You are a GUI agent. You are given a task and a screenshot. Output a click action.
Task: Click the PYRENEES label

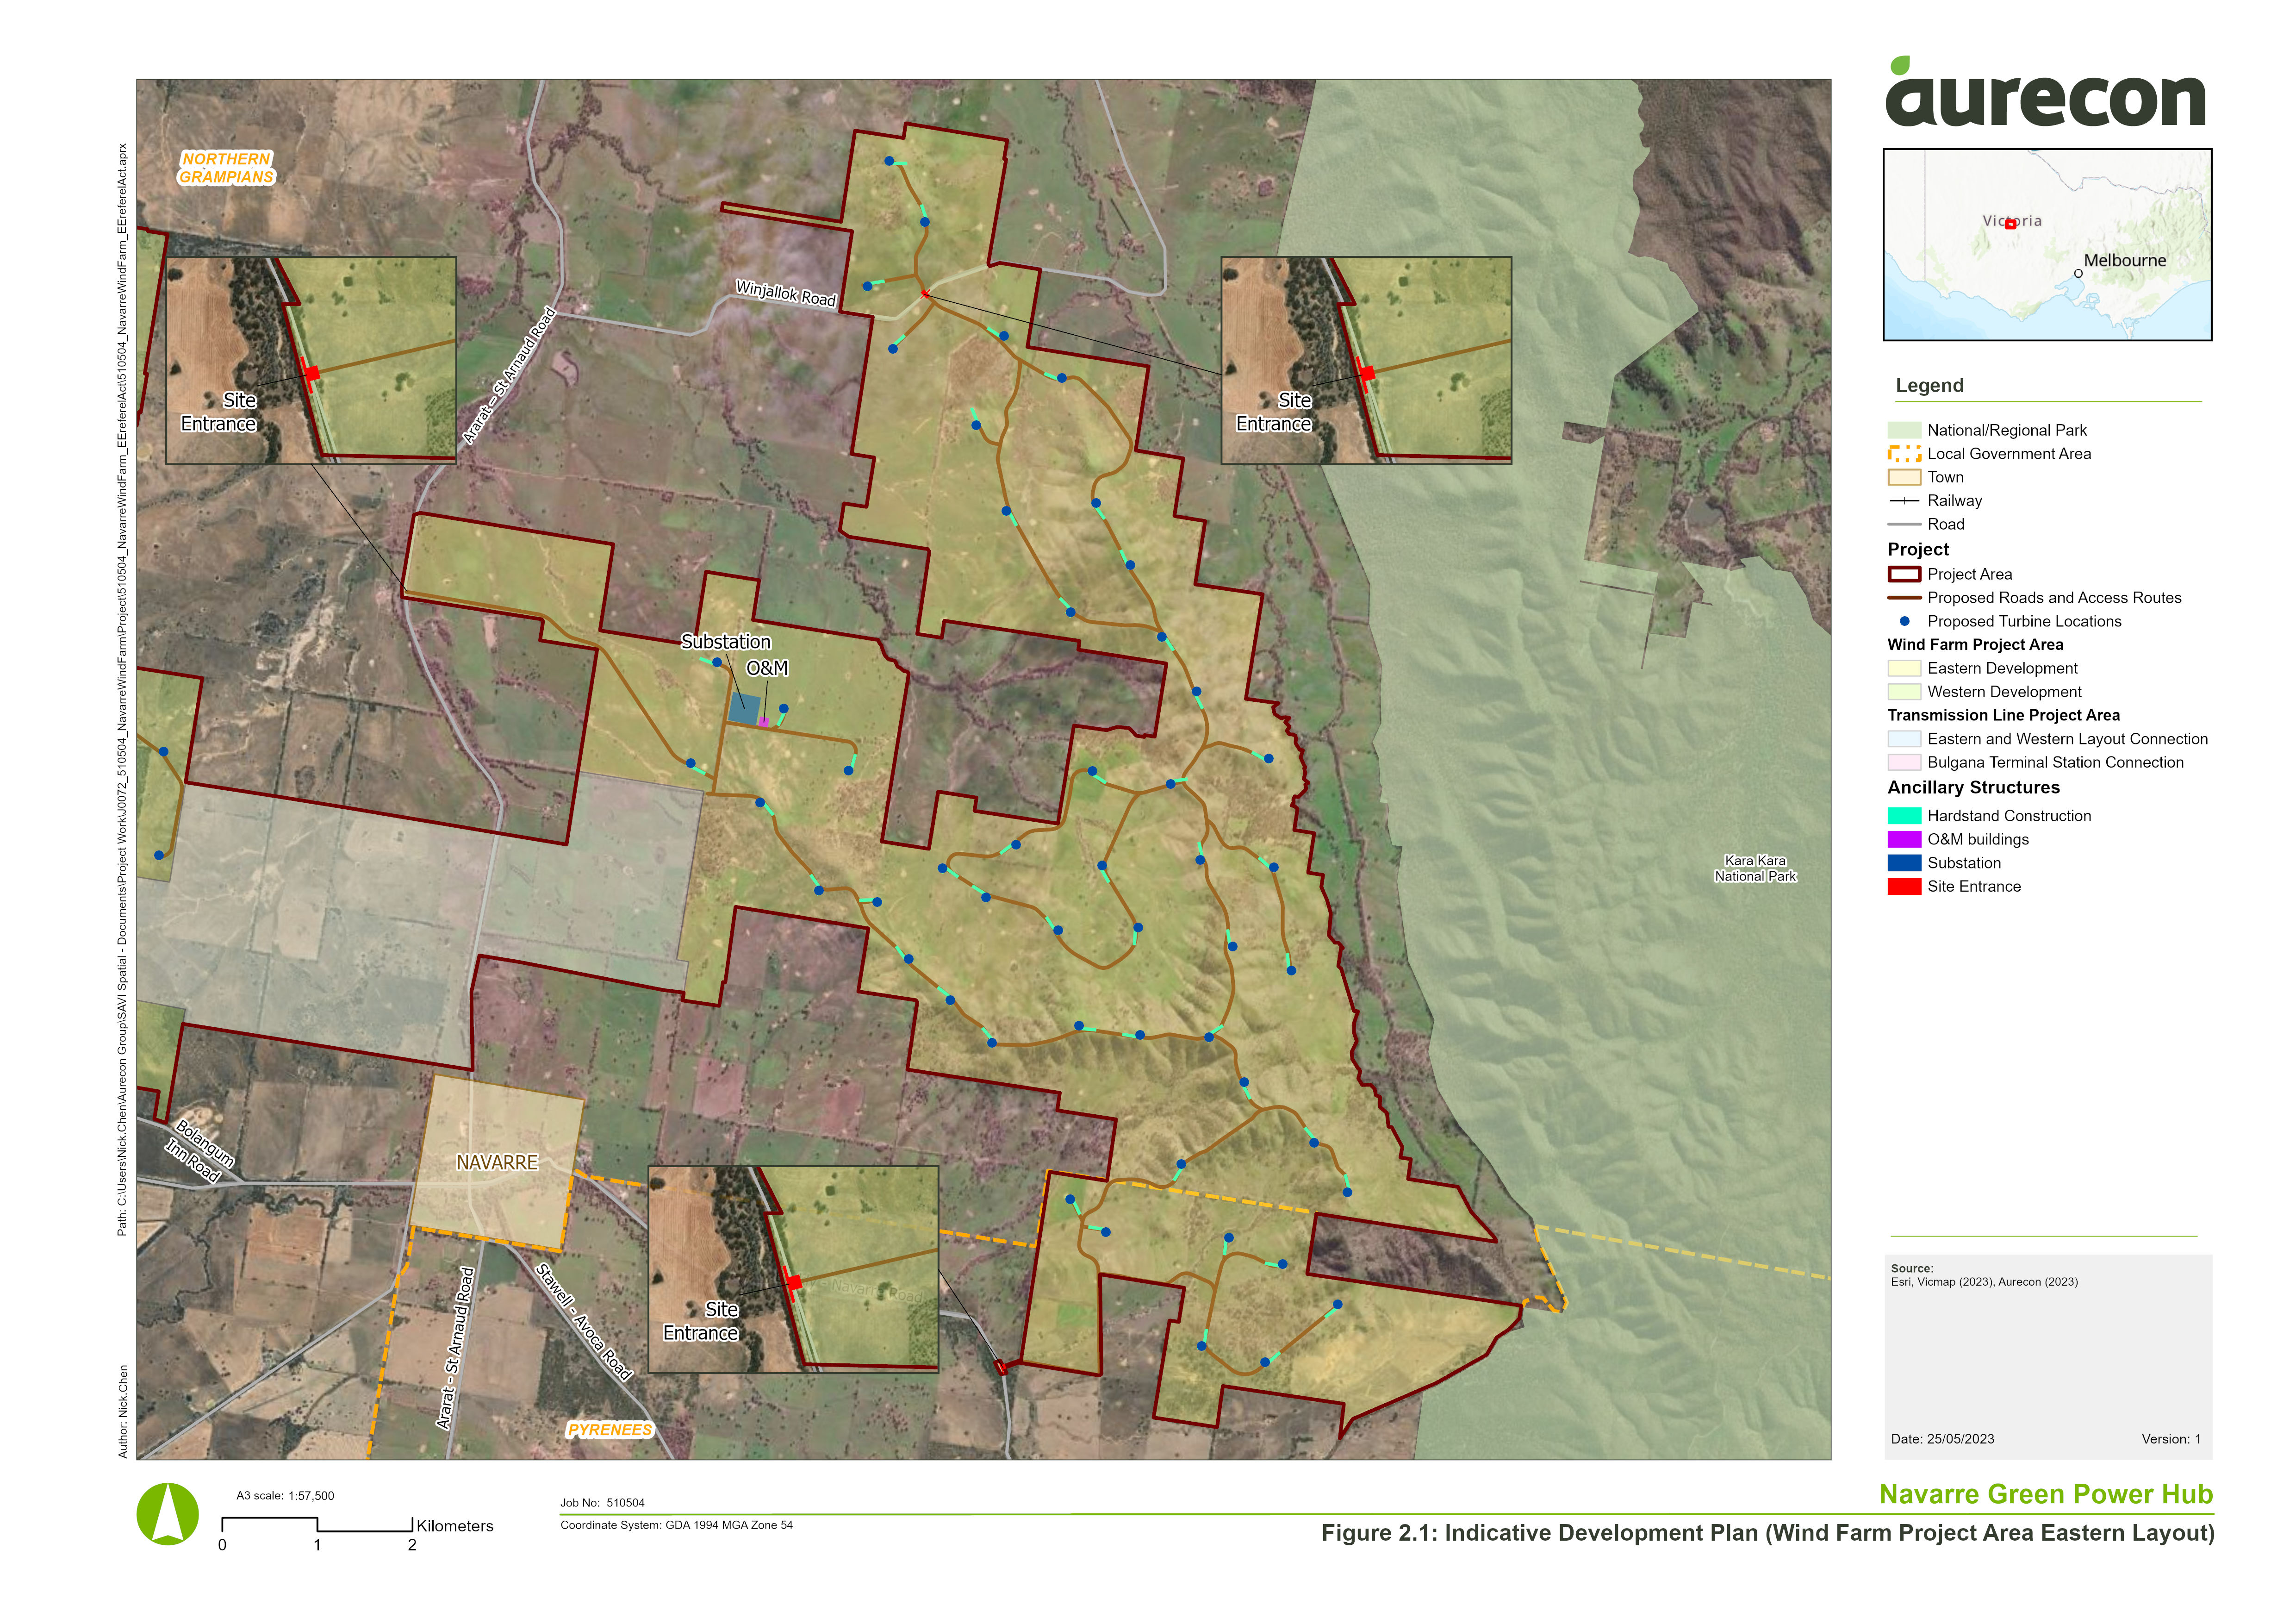pyautogui.click(x=610, y=1430)
